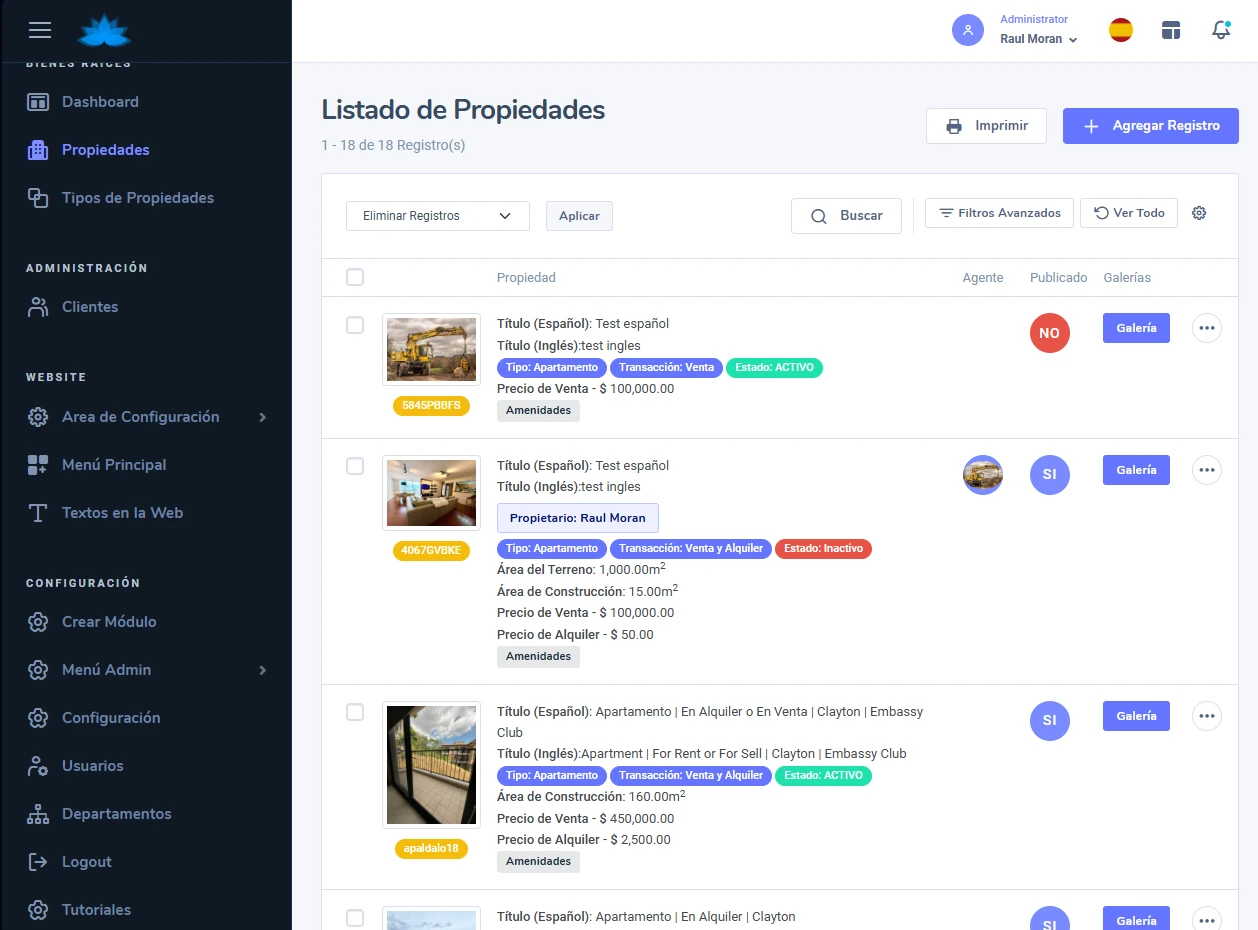Image resolution: width=1258 pixels, height=930 pixels.
Task: Open Galería for property apaldalo18
Action: pyautogui.click(x=1136, y=716)
